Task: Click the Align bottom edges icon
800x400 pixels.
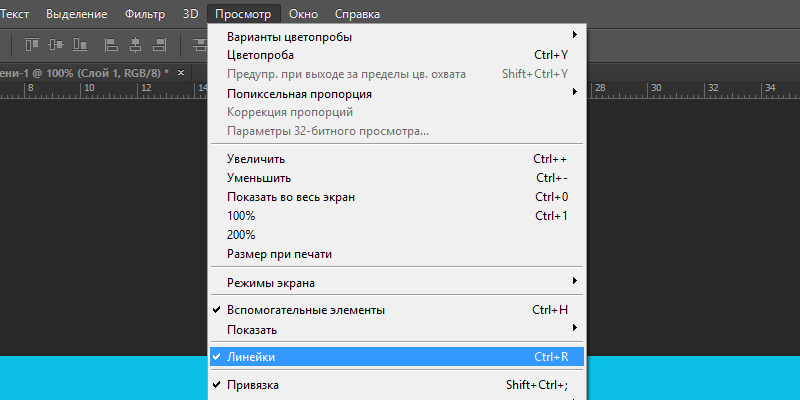Action: tap(78, 44)
